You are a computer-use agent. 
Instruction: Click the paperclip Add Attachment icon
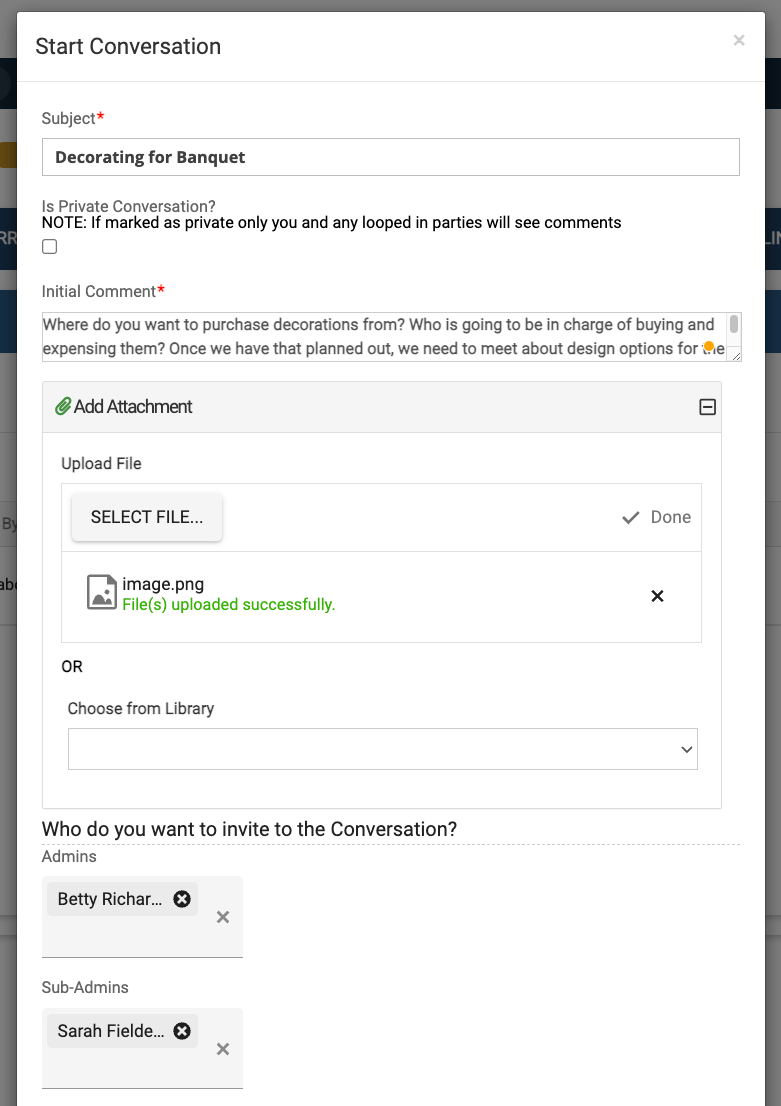pos(63,406)
